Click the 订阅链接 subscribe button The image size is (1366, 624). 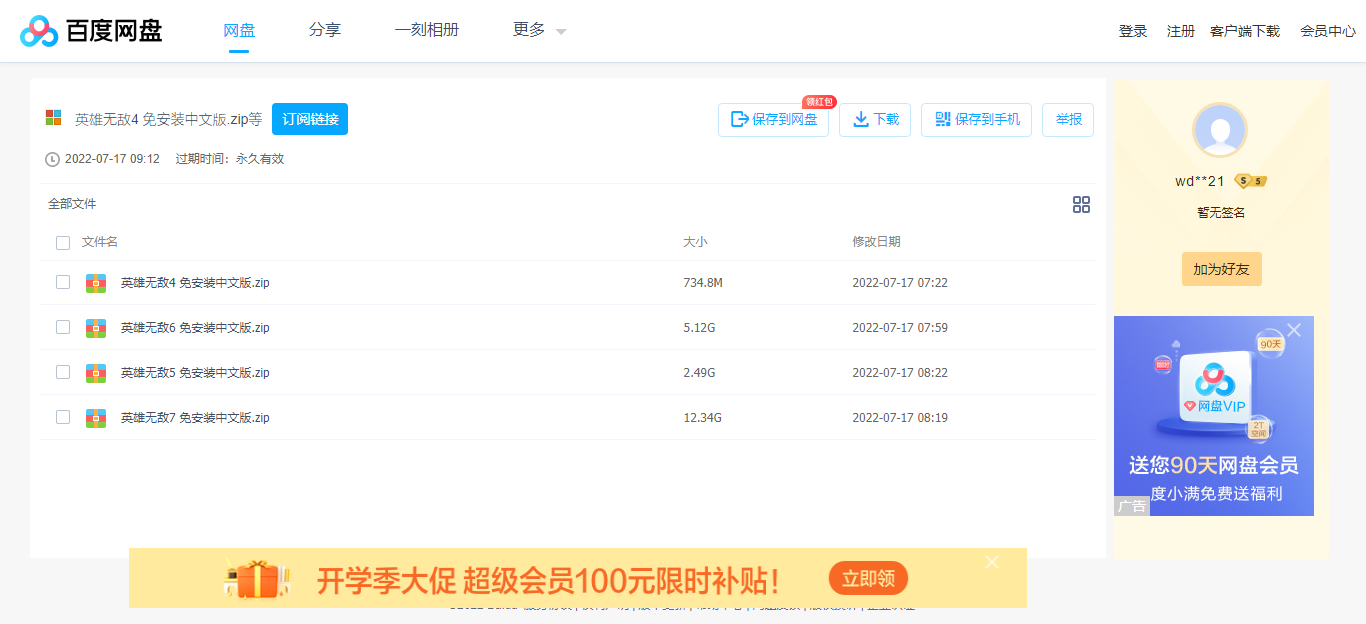click(310, 118)
